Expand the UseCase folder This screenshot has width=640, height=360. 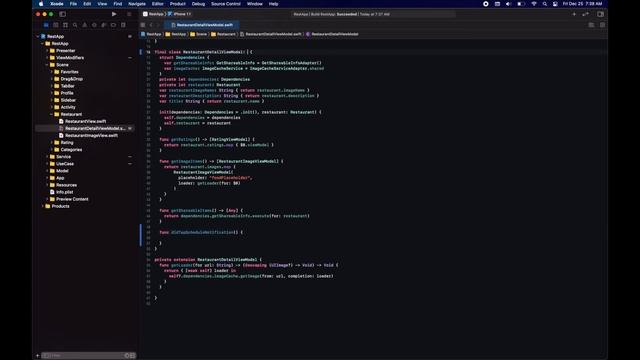(x=47, y=164)
